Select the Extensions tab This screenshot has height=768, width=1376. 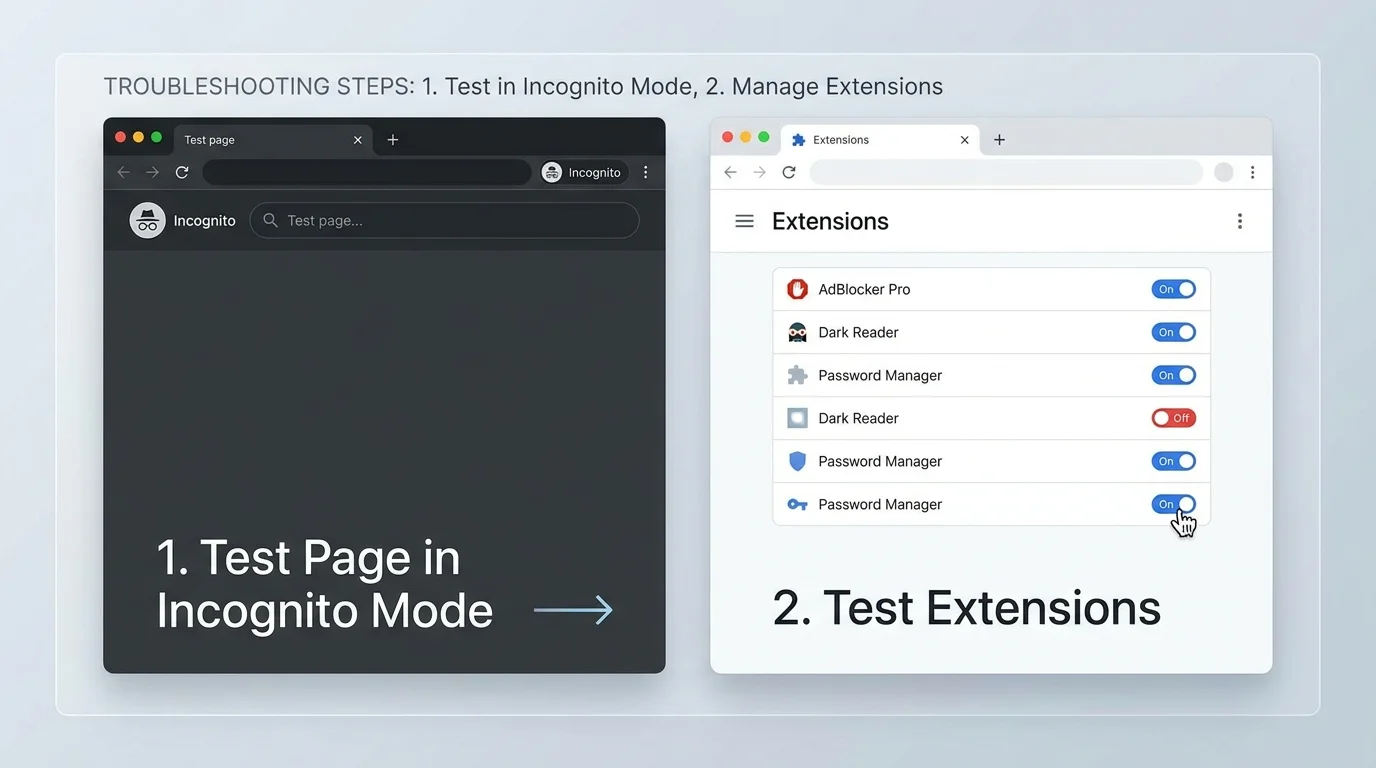pyautogui.click(x=880, y=140)
